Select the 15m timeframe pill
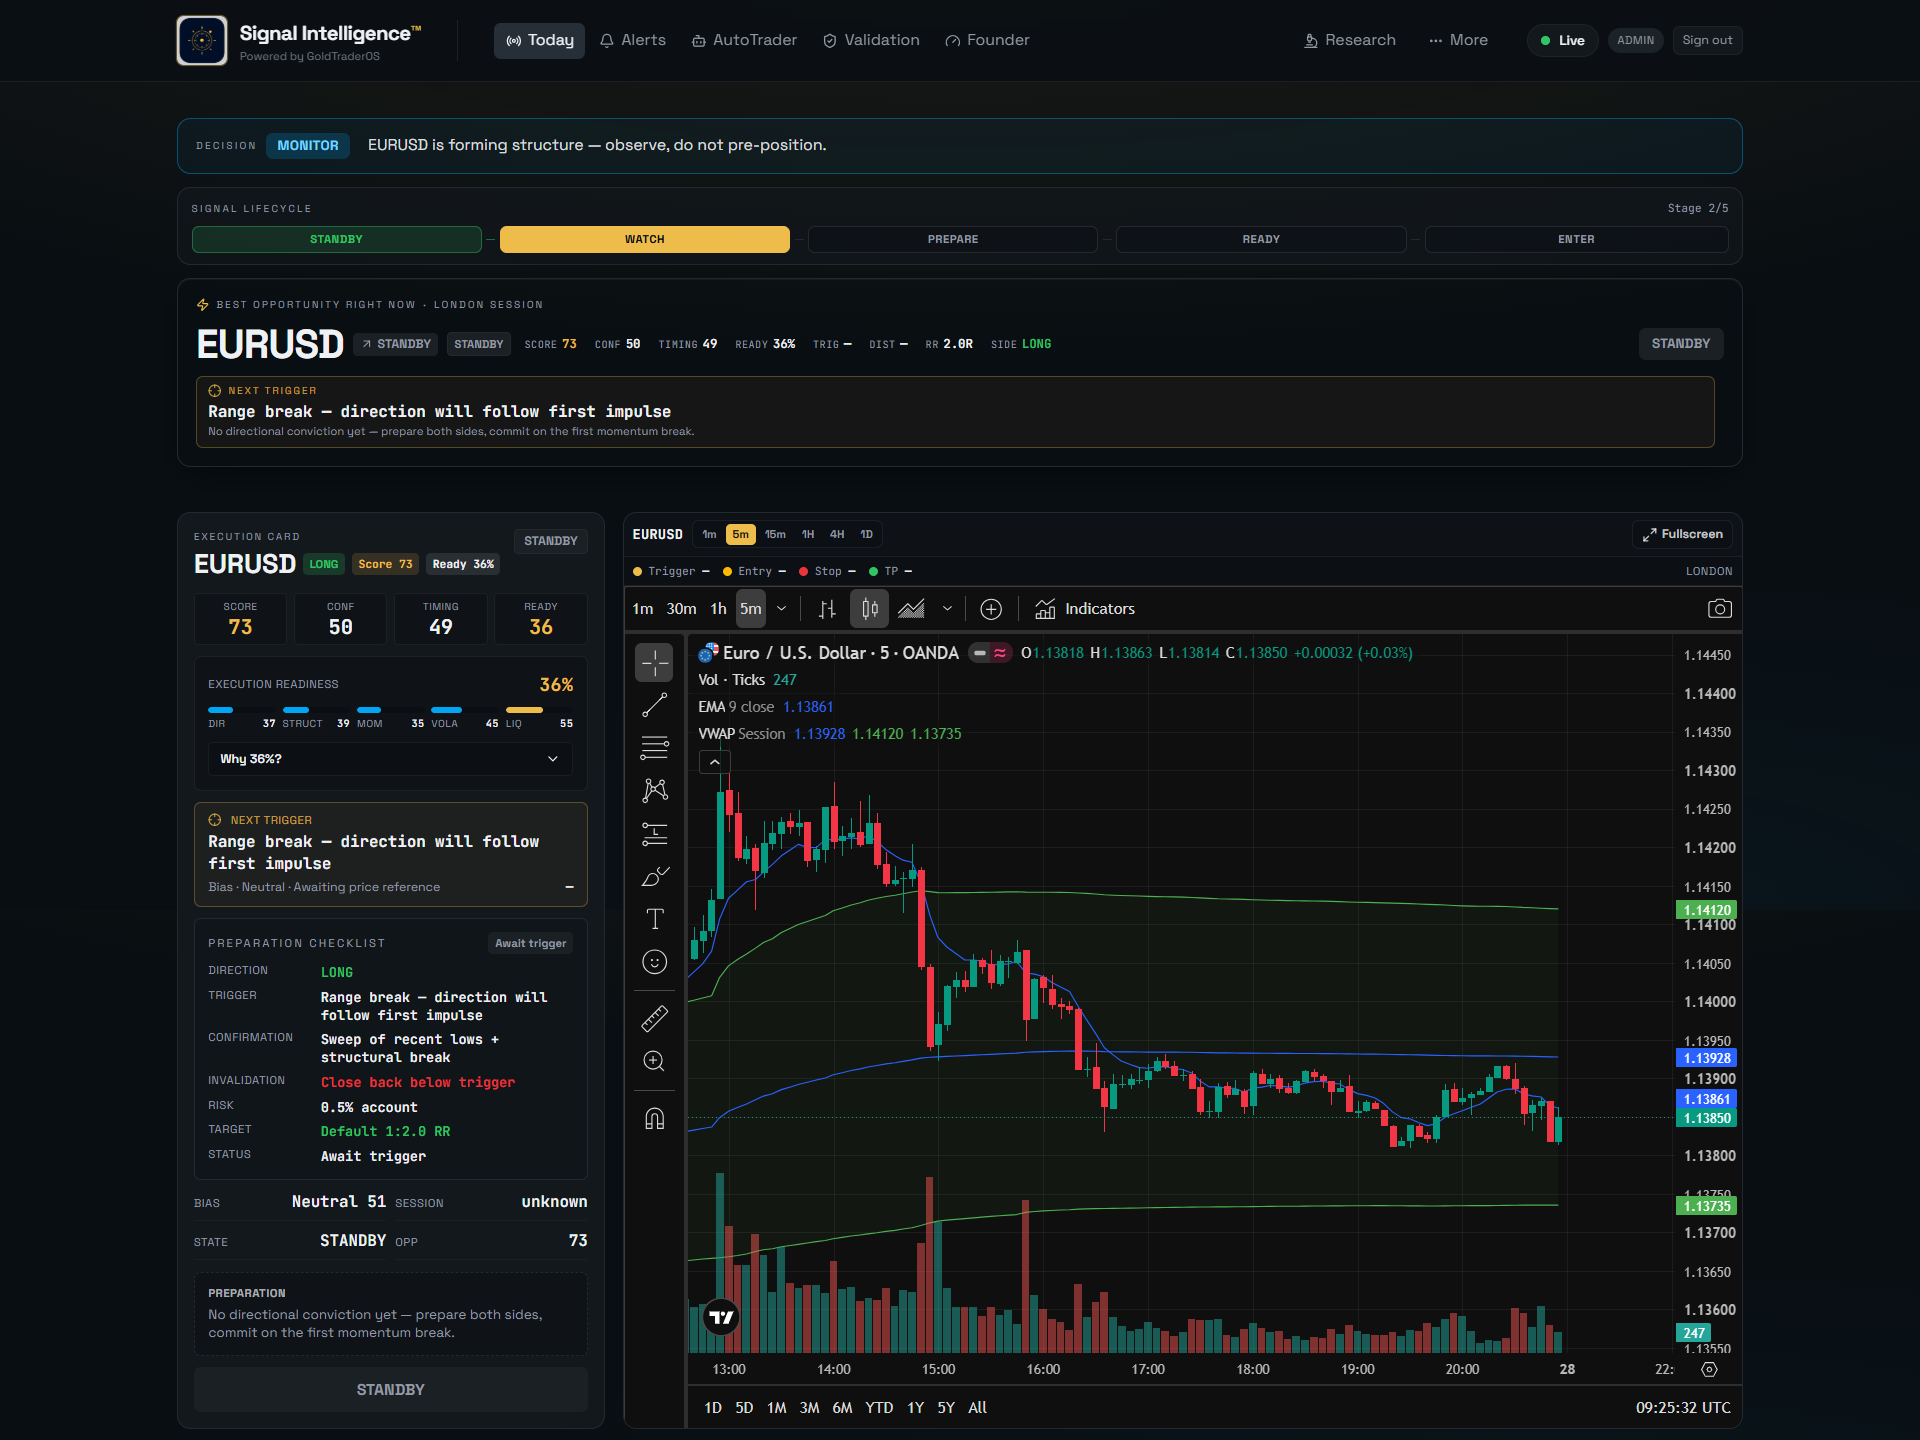Screen dimensions: 1920x1440 [775, 535]
